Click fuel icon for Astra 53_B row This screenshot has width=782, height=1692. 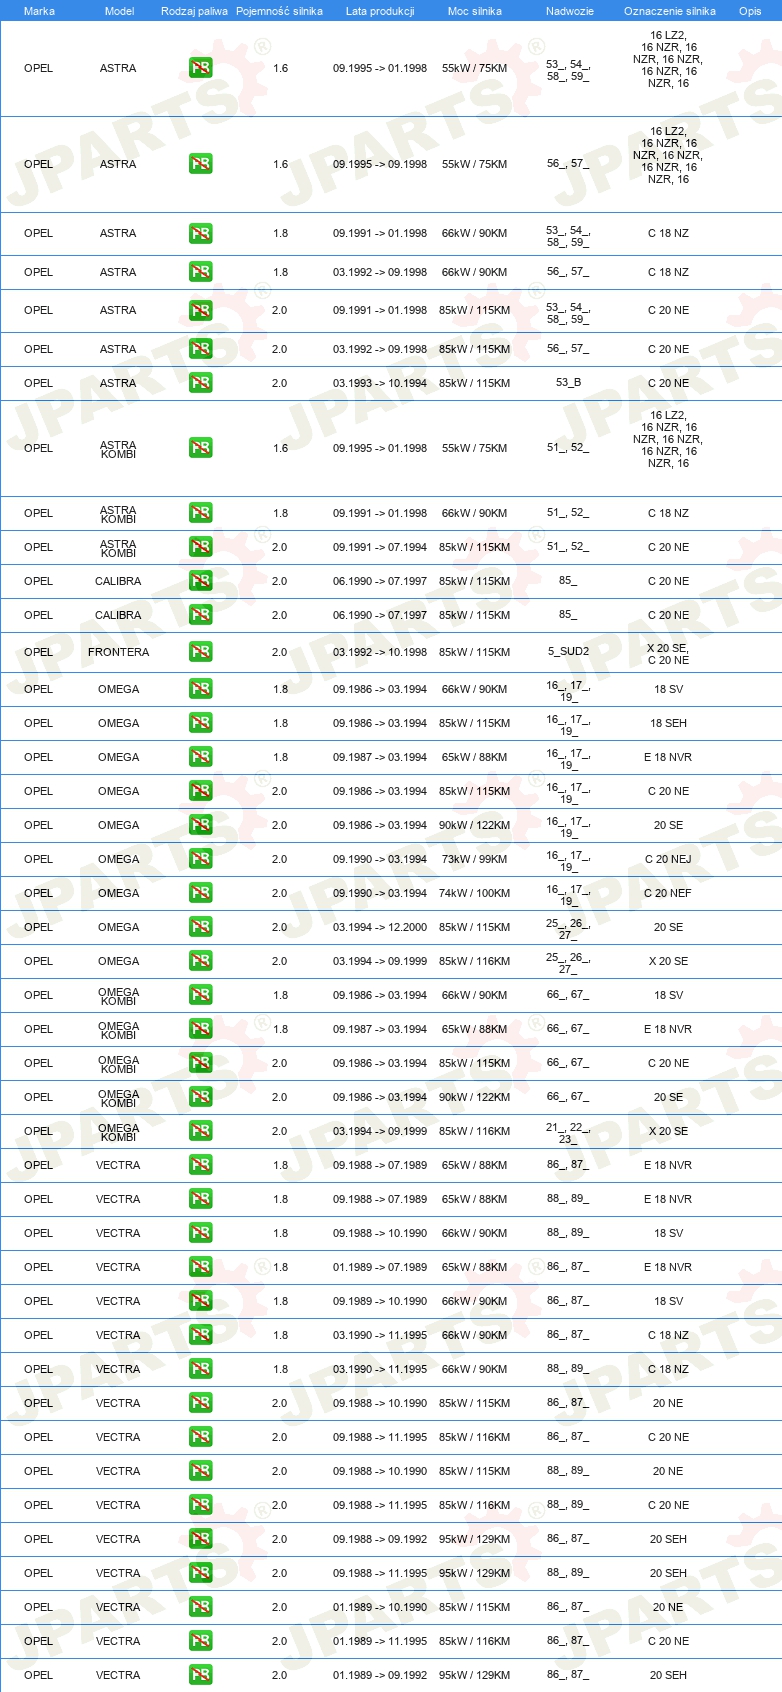(x=200, y=383)
